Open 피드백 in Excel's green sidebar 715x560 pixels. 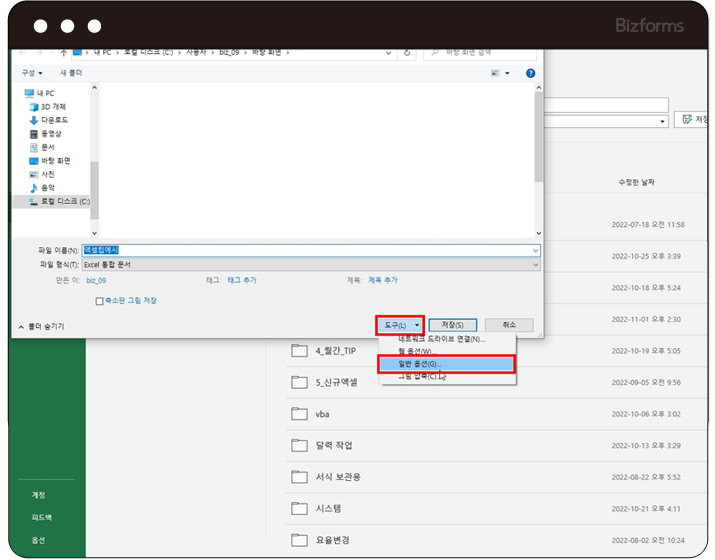click(41, 518)
